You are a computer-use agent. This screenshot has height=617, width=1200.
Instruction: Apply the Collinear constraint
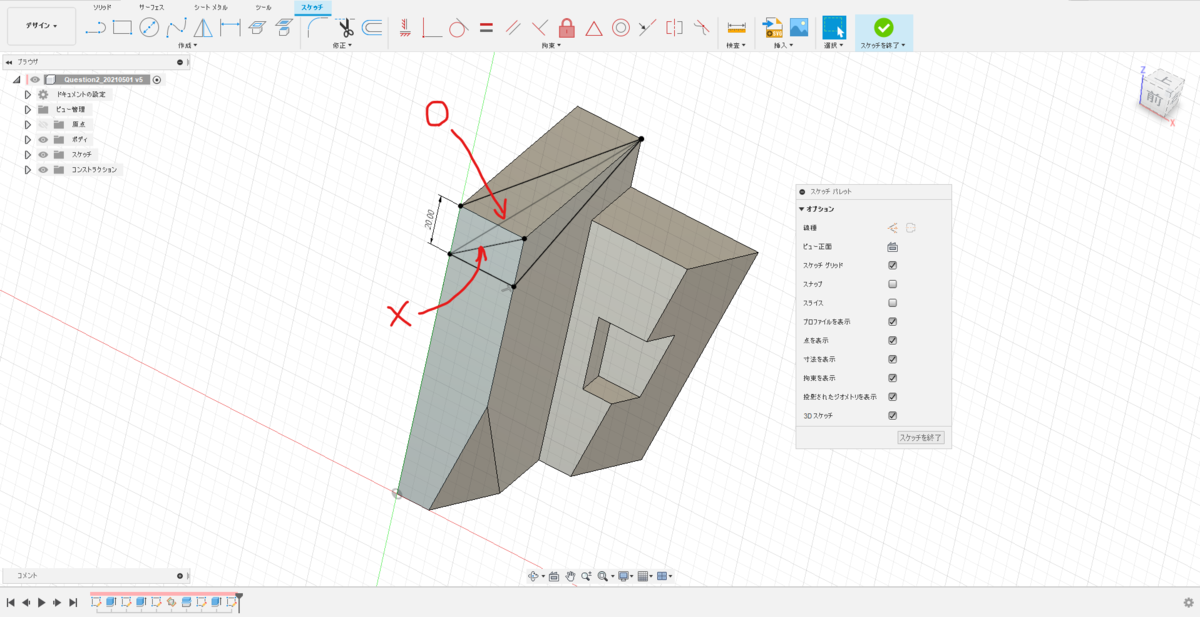(x=648, y=28)
